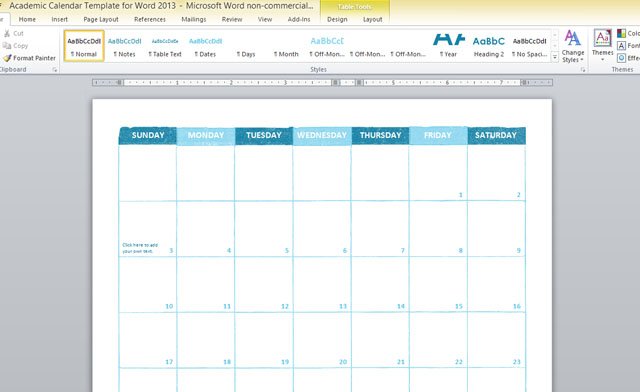The width and height of the screenshot is (640, 392).
Task: Apply the Year style
Action: [448, 46]
